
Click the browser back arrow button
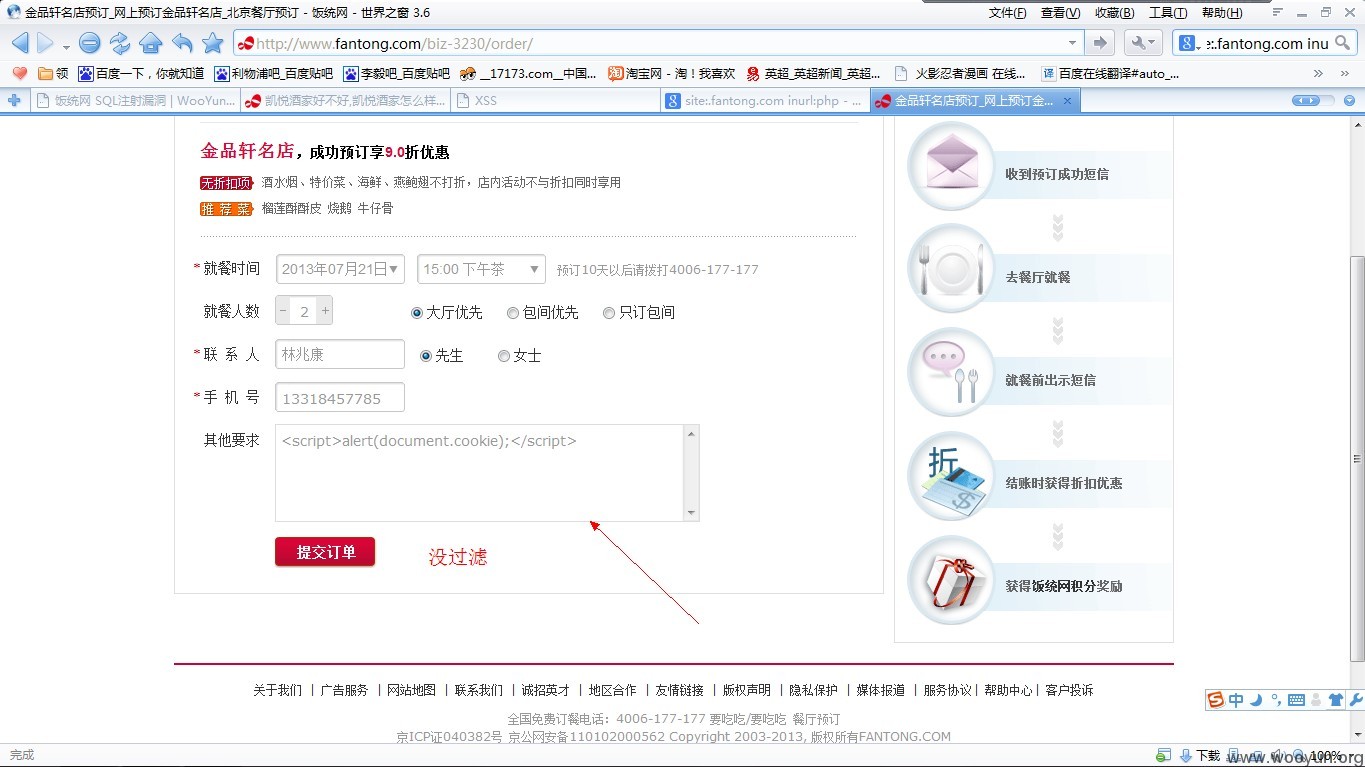[x=20, y=43]
